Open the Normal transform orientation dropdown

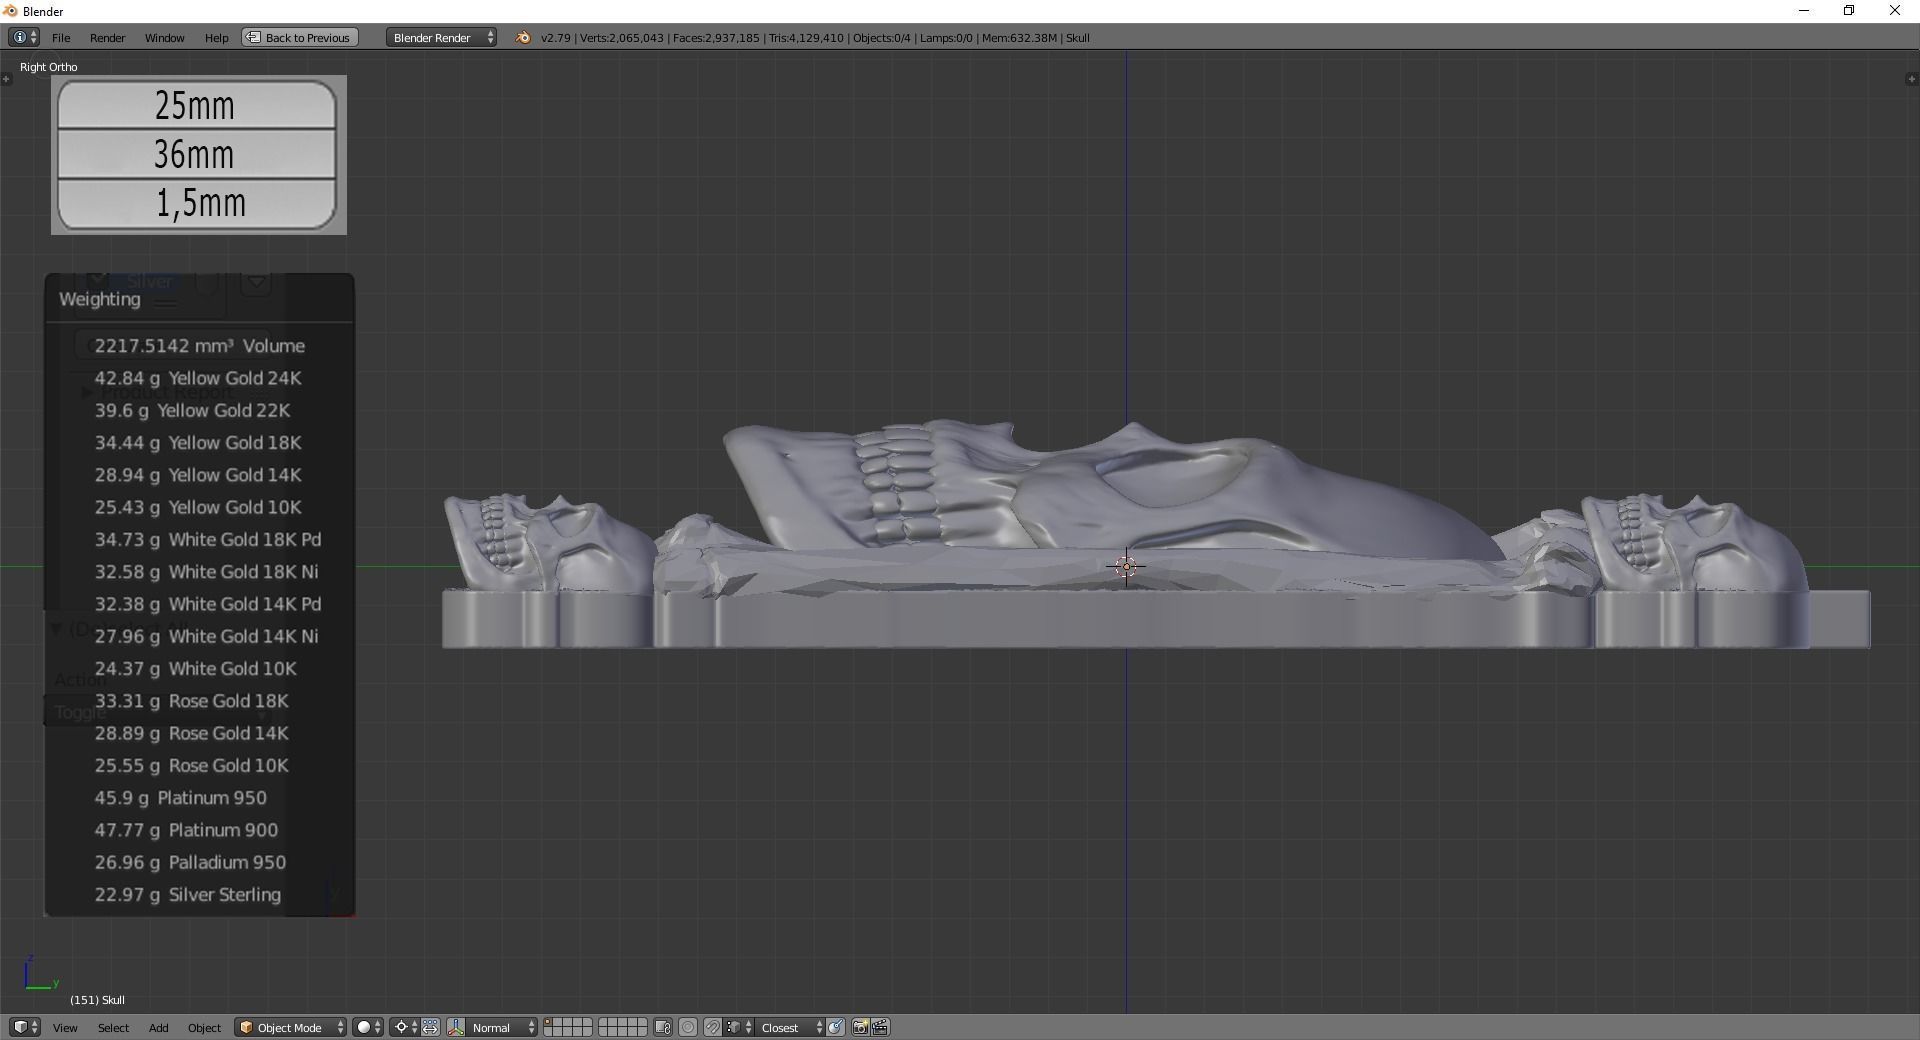click(x=502, y=1027)
